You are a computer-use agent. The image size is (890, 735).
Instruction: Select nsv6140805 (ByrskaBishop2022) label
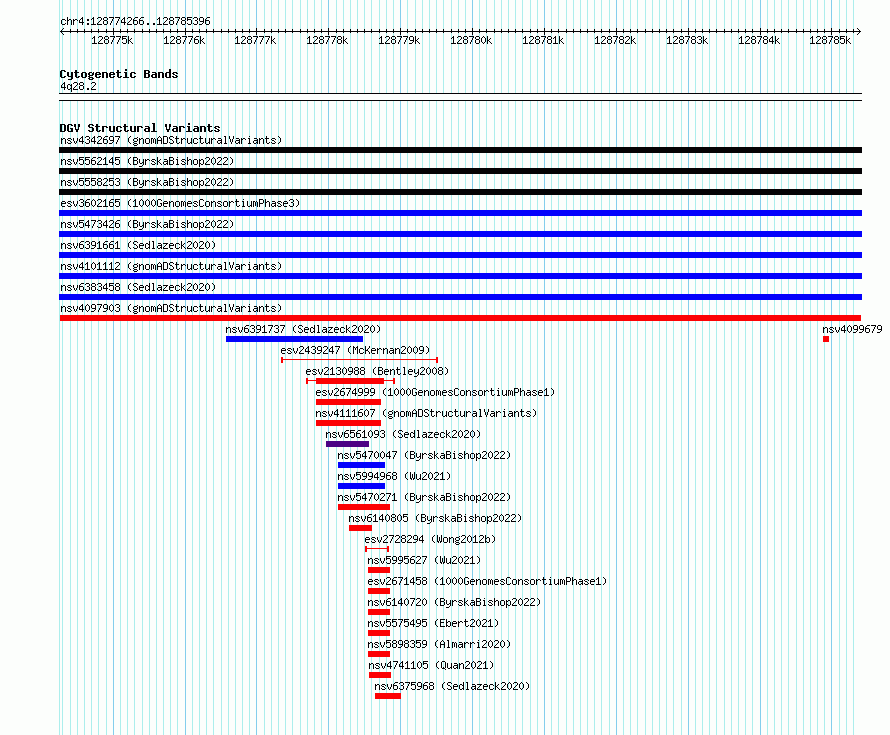[x=435, y=518]
